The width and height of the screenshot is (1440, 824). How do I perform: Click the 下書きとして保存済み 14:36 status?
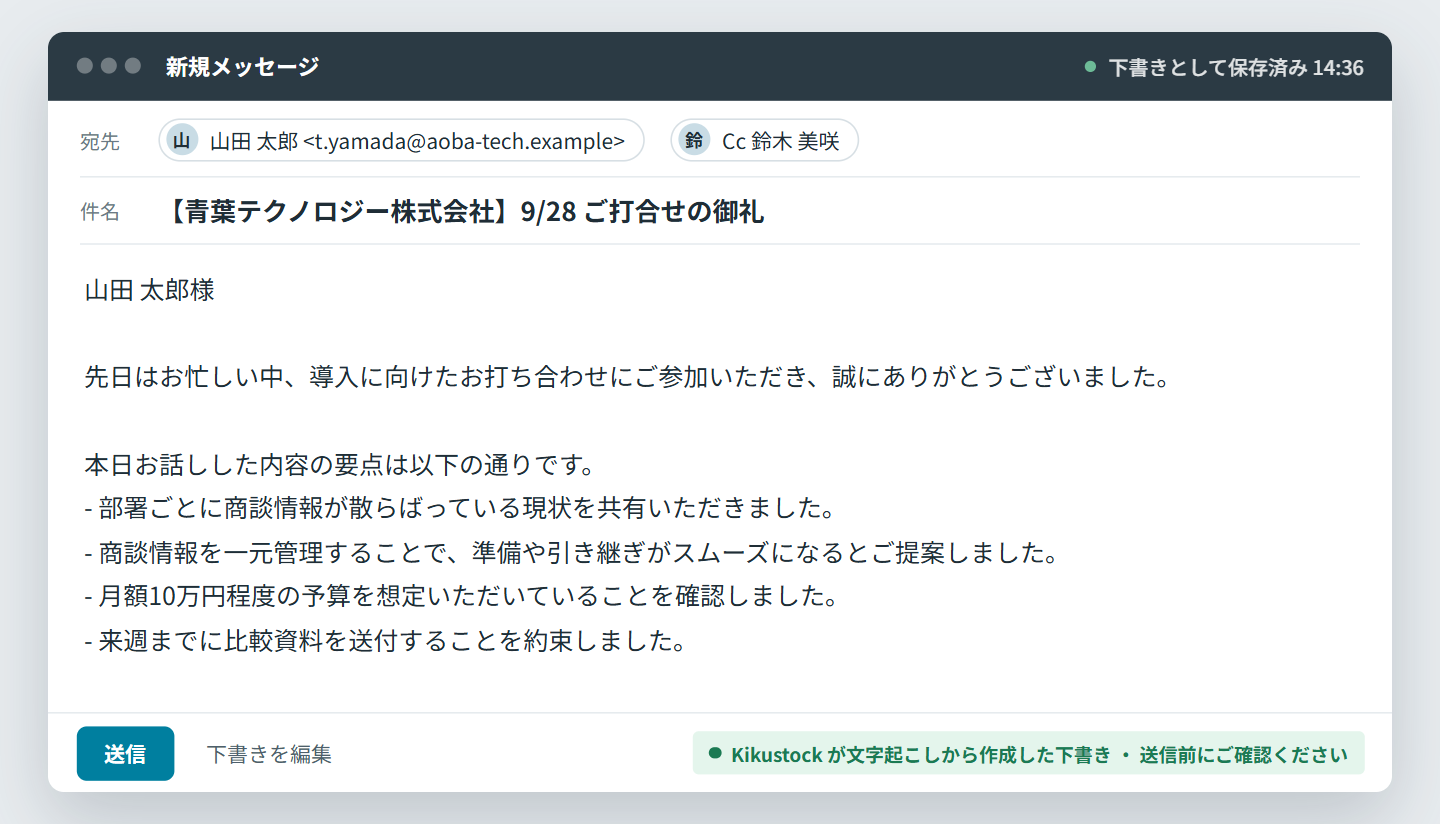coord(1236,68)
